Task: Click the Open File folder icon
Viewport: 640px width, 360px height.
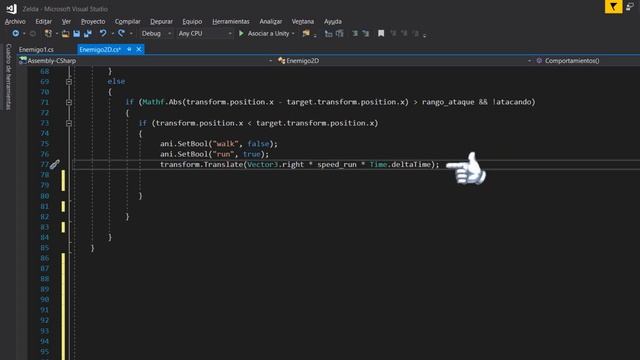Action: [x=65, y=33]
